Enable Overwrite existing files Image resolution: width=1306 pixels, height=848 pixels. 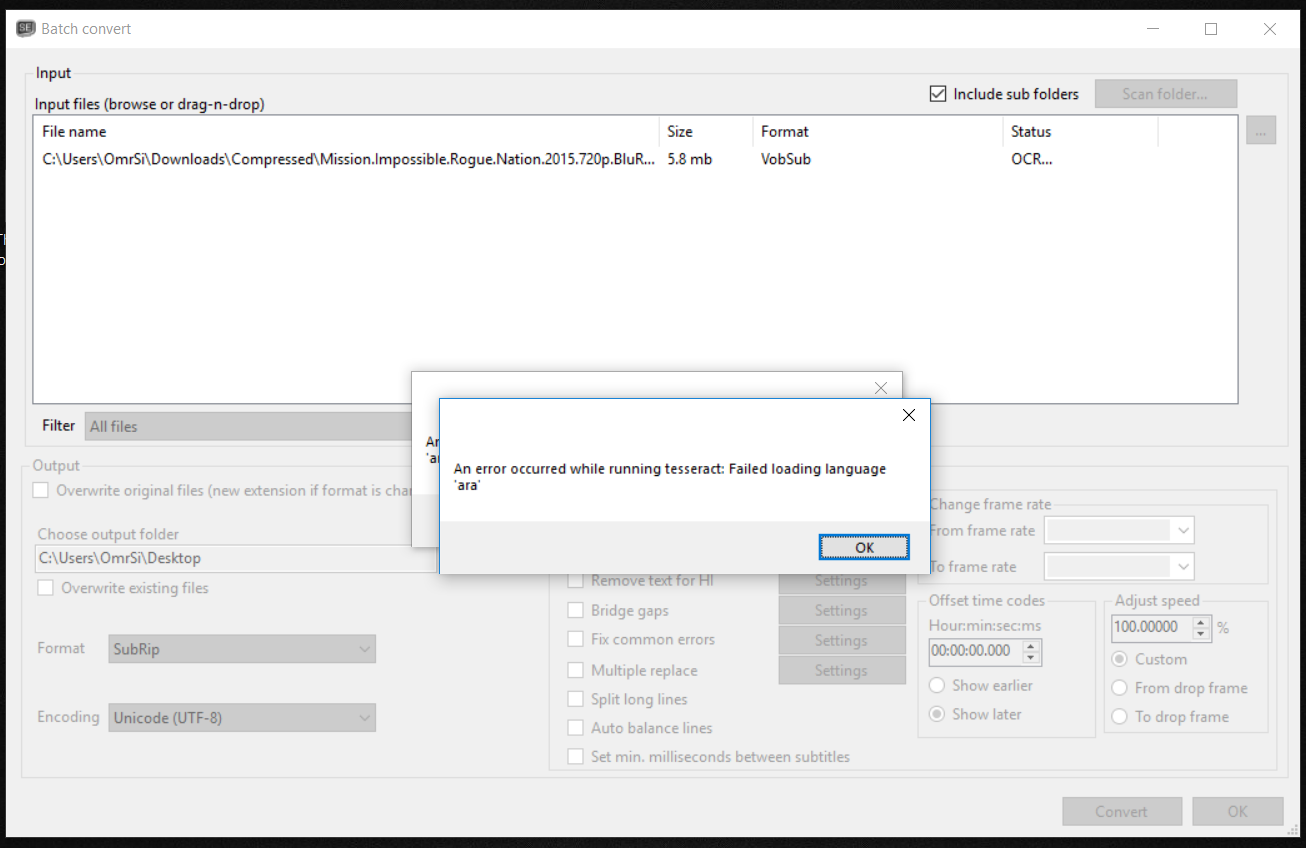tap(44, 588)
